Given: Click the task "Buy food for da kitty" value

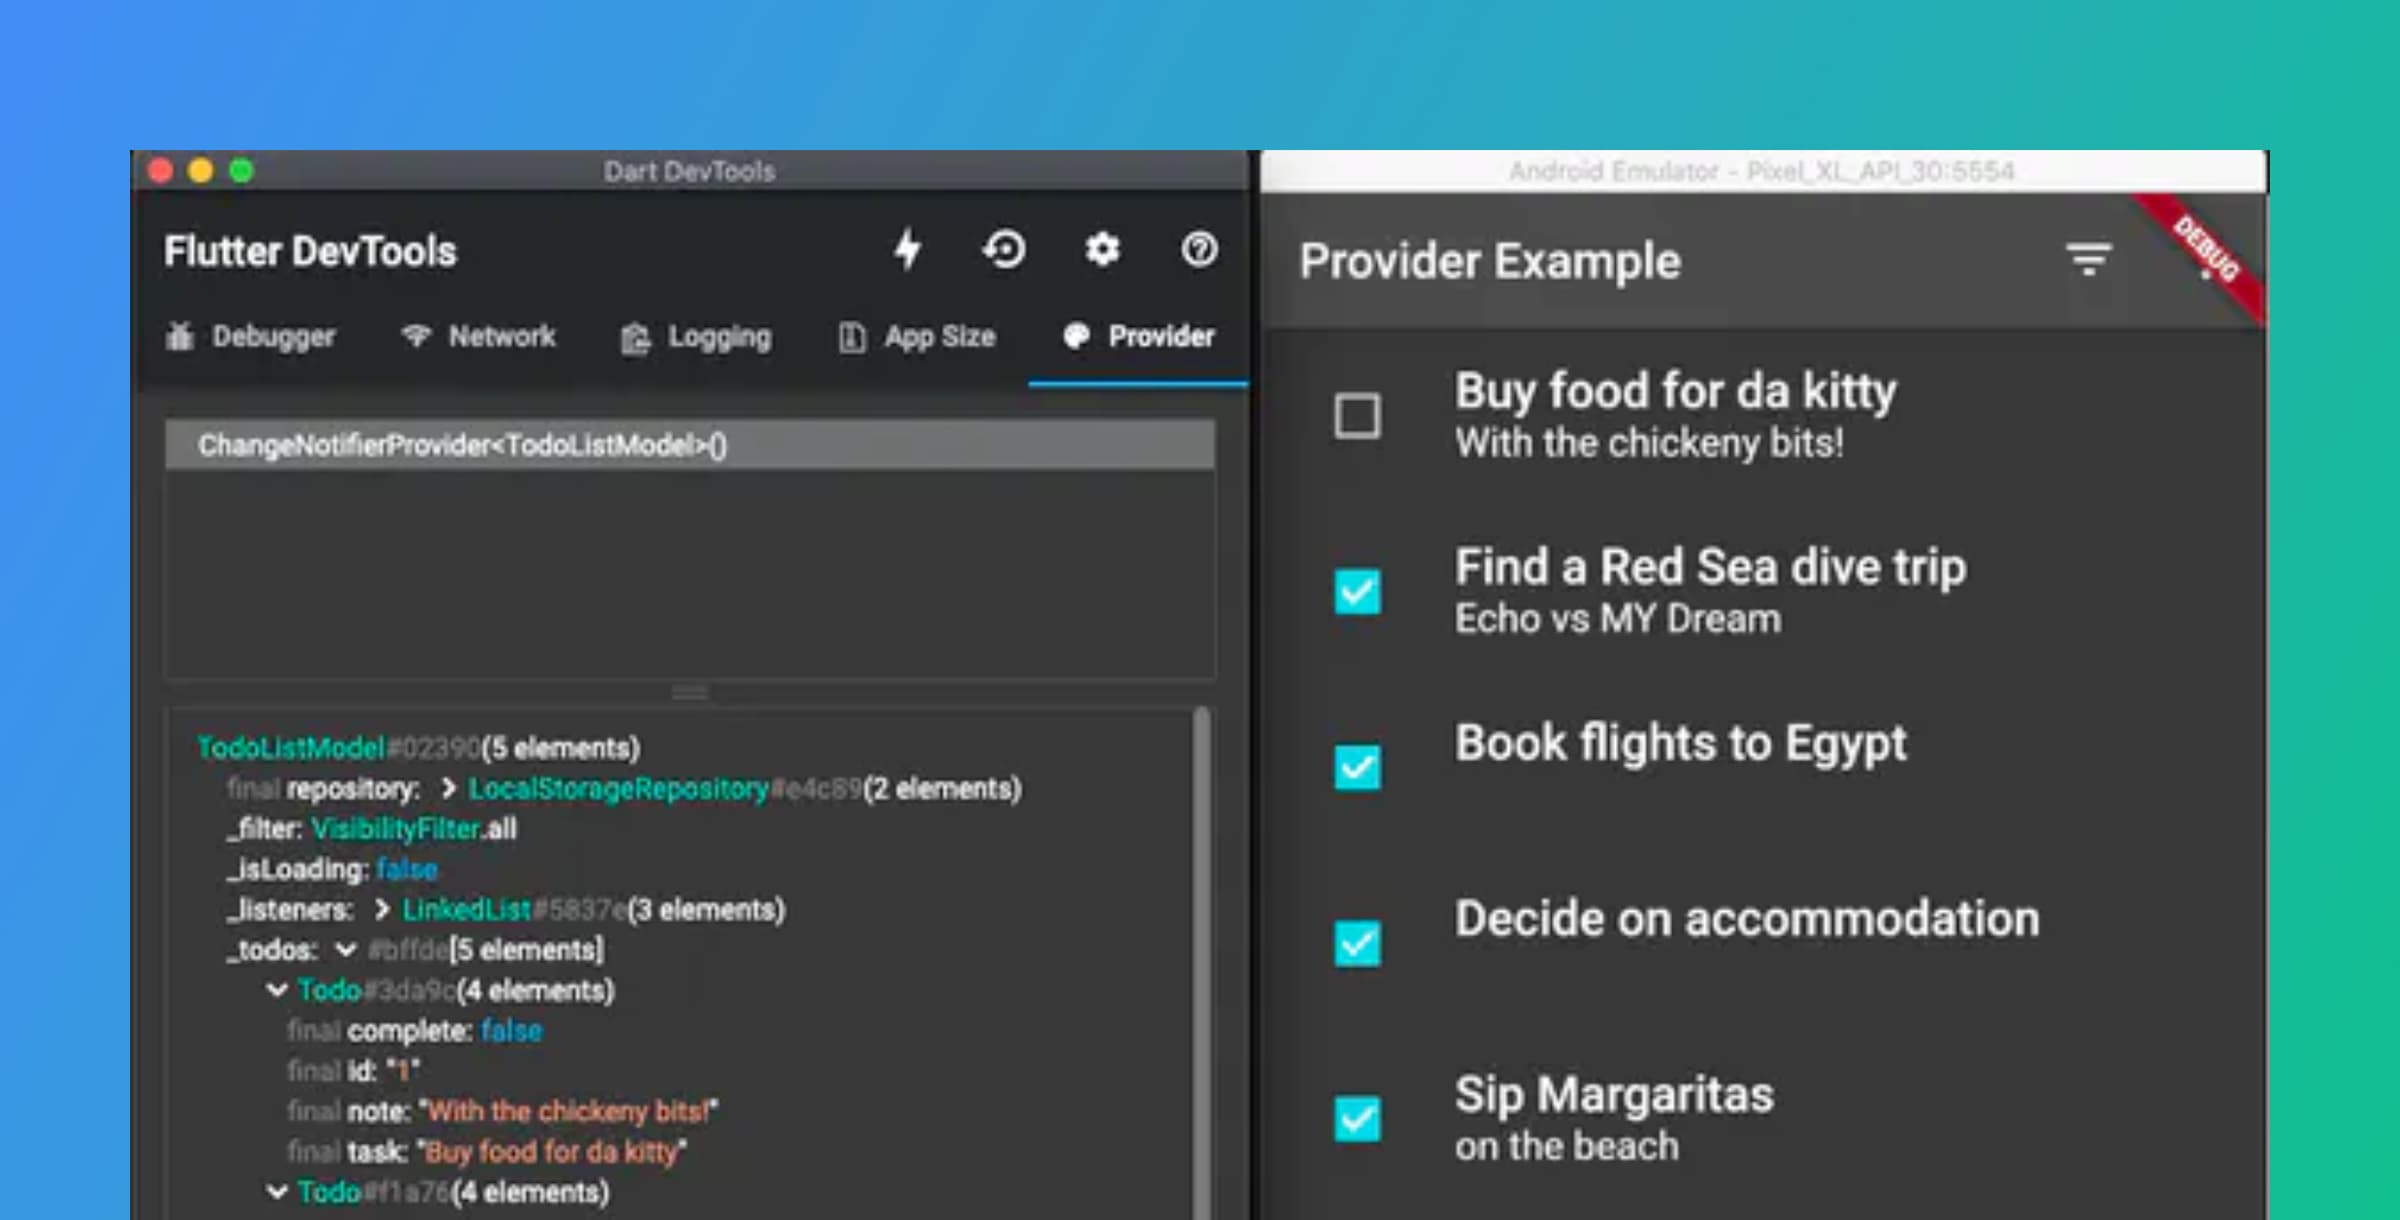Looking at the screenshot, I should [553, 1152].
